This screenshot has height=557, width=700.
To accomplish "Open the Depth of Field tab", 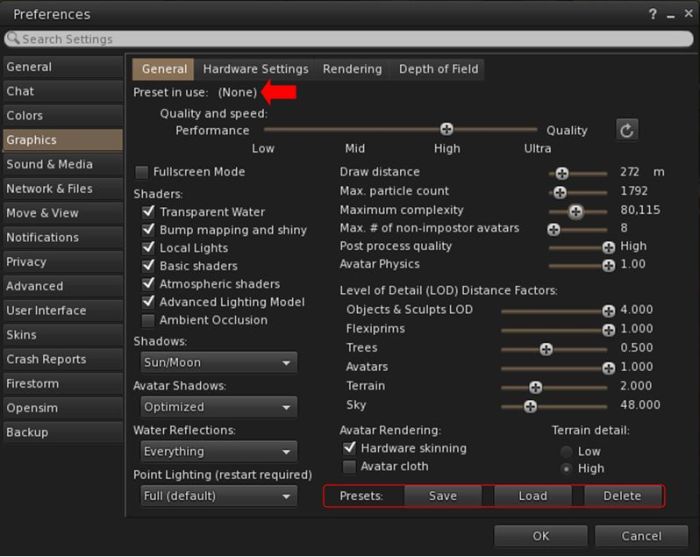I will coord(438,69).
